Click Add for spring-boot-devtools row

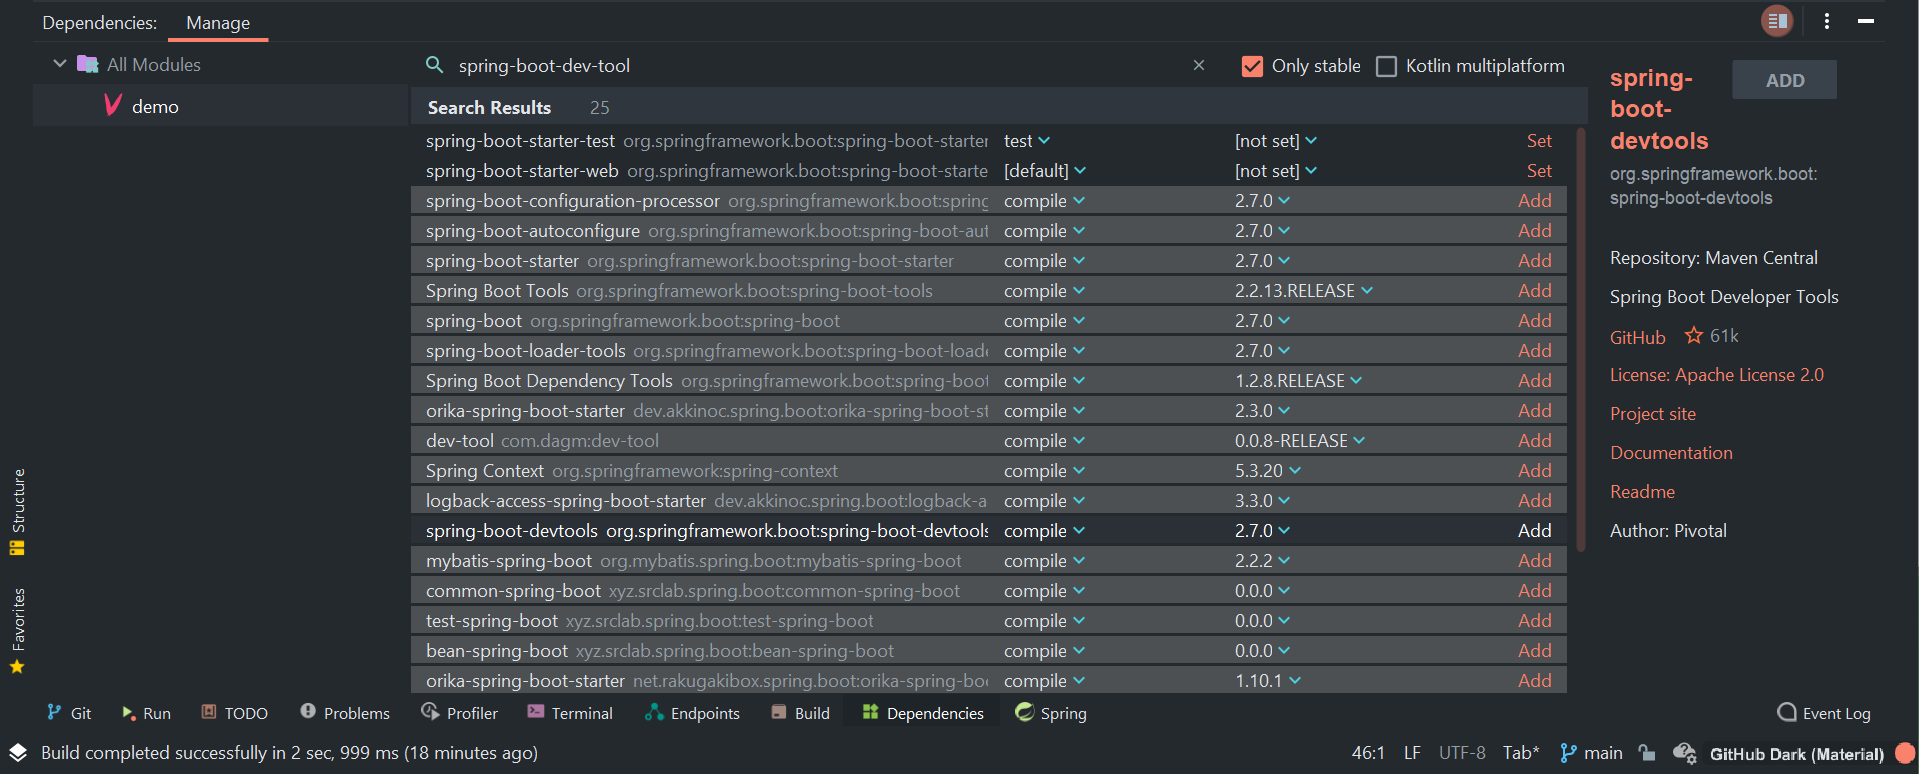point(1535,531)
